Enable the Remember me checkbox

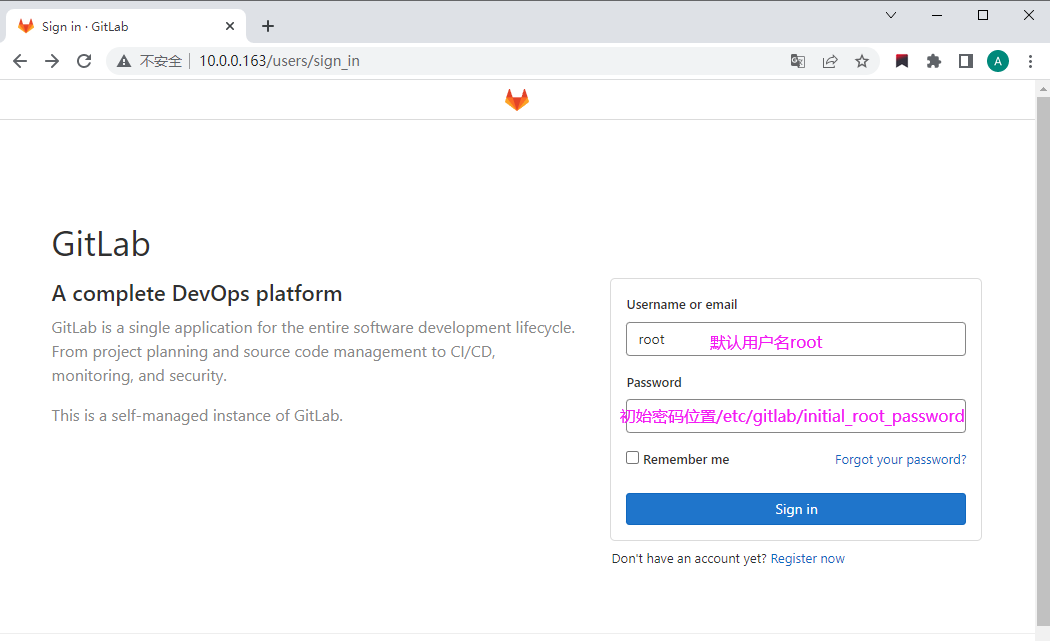pyautogui.click(x=633, y=458)
